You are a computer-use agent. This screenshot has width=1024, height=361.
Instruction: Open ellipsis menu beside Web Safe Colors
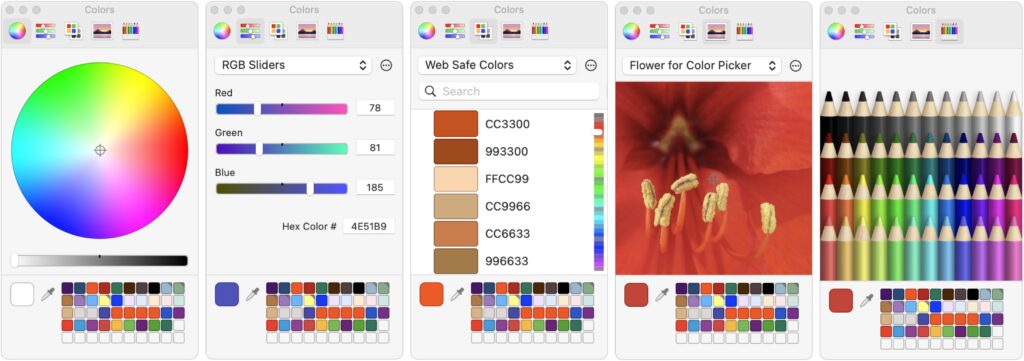(591, 65)
